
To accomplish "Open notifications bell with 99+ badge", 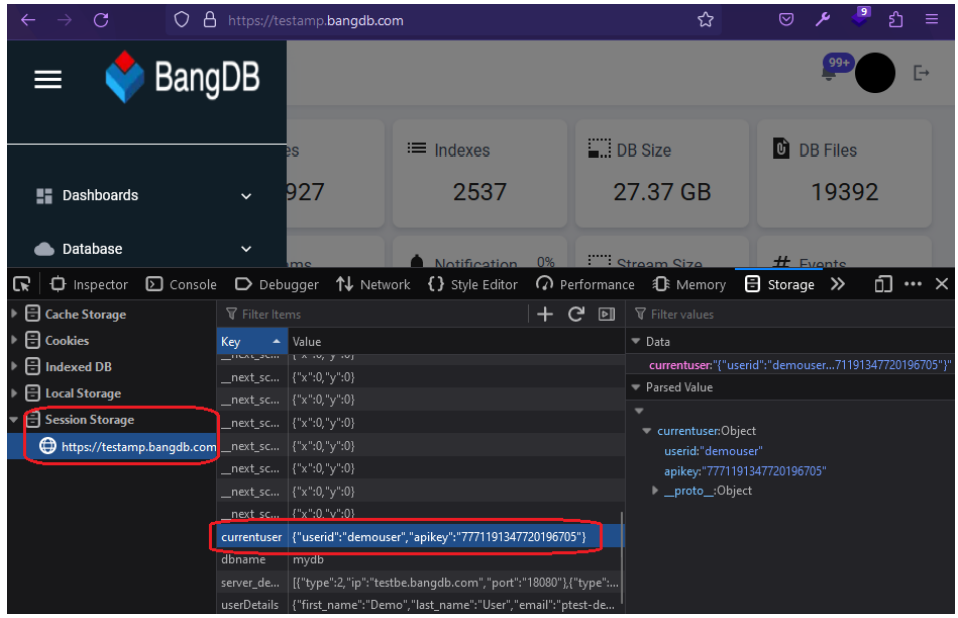I will coord(835,68).
